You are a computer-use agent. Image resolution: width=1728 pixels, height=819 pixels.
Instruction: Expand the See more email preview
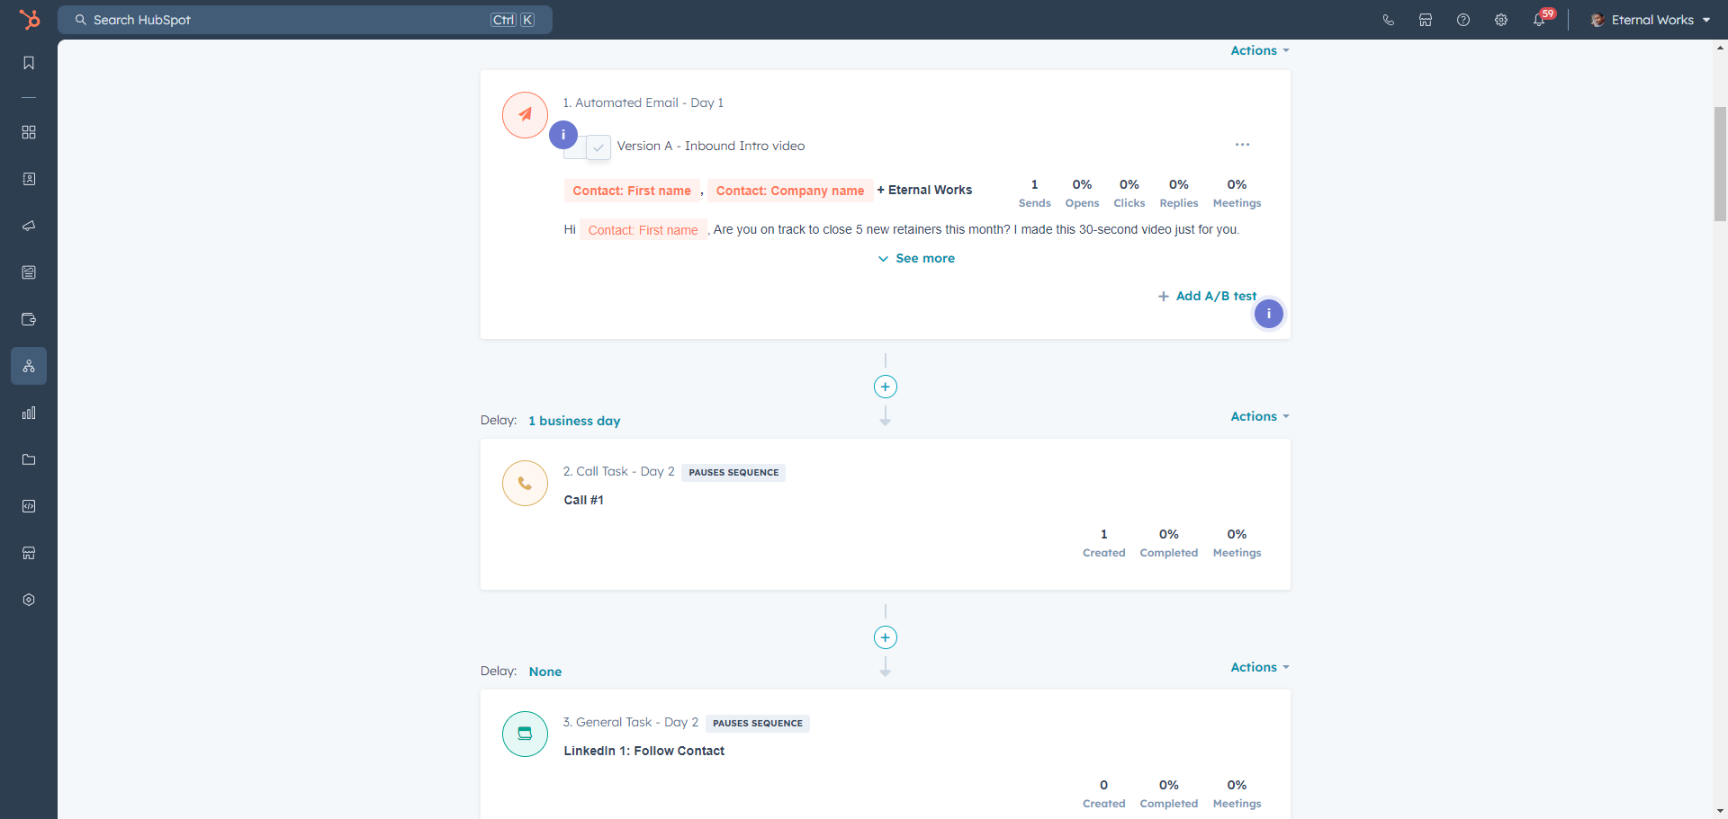pyautogui.click(x=916, y=259)
